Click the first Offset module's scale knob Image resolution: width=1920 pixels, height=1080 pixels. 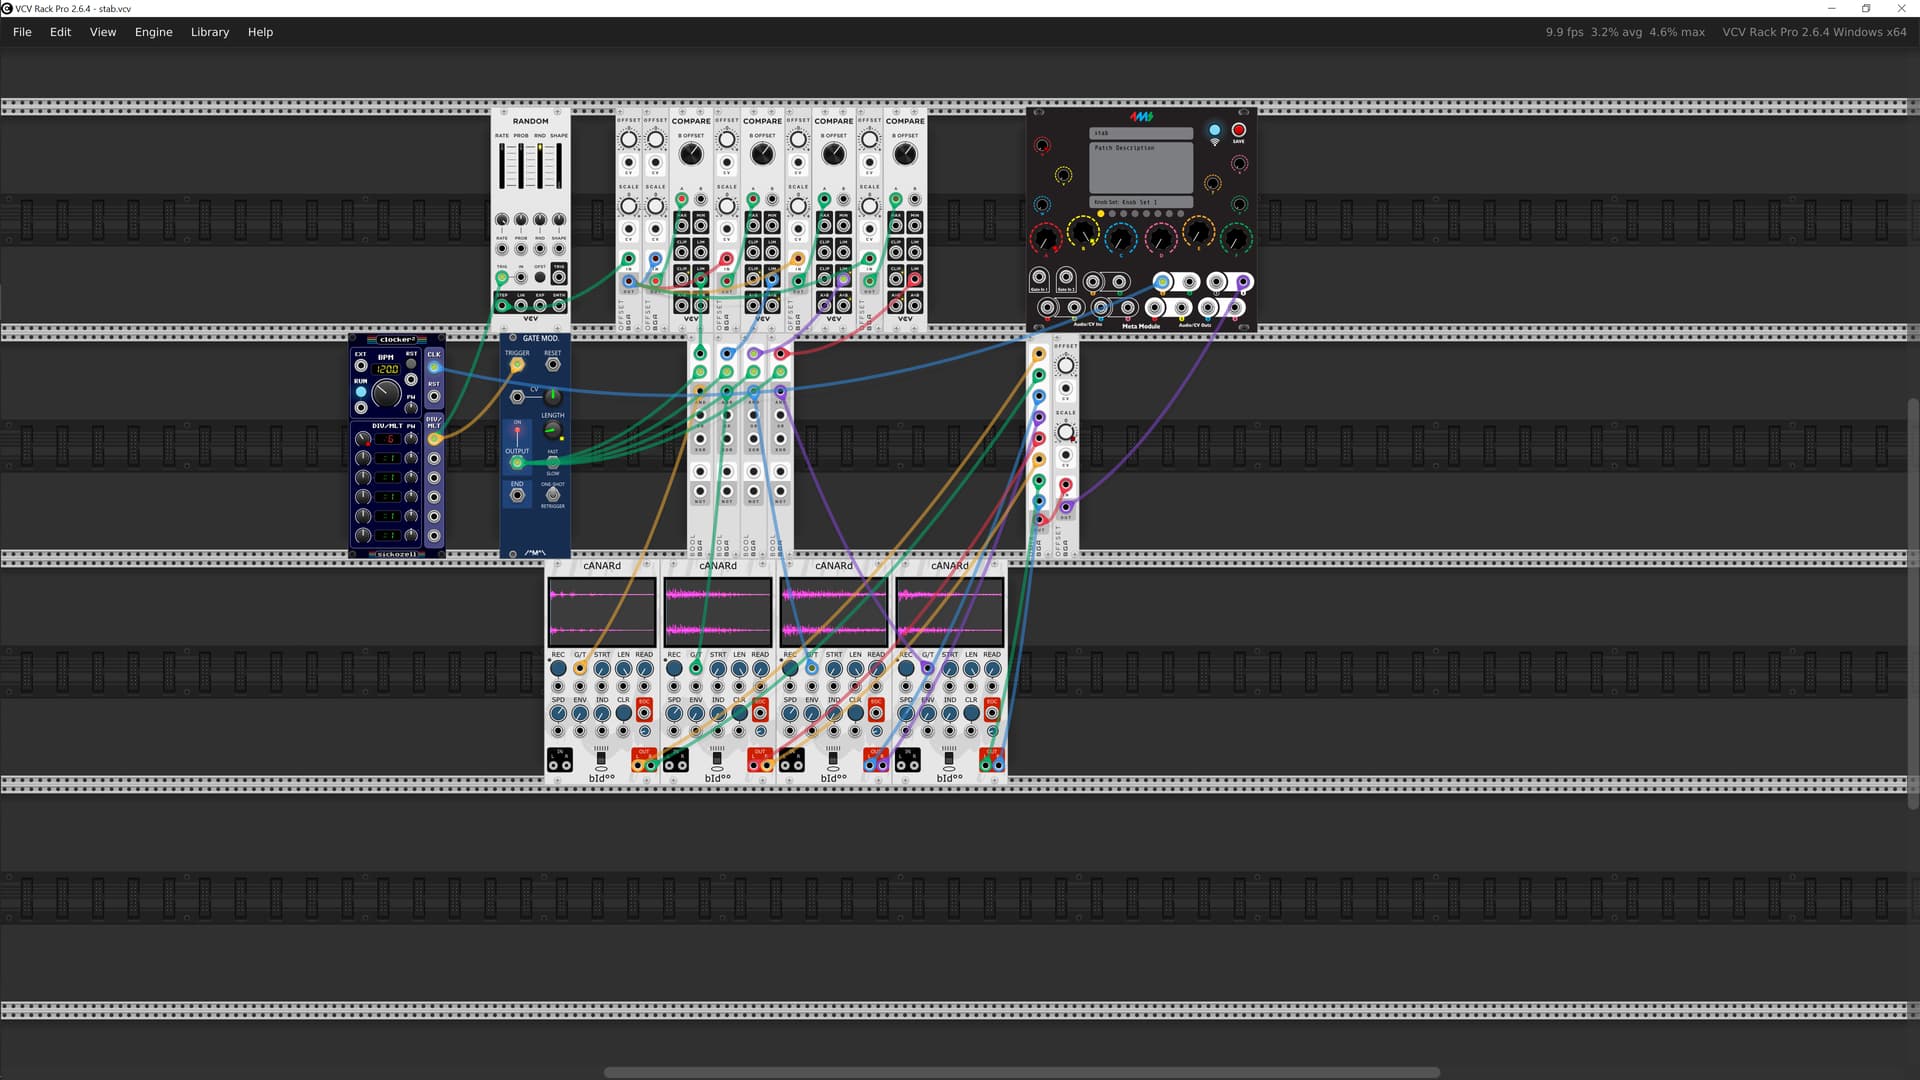pos(629,206)
